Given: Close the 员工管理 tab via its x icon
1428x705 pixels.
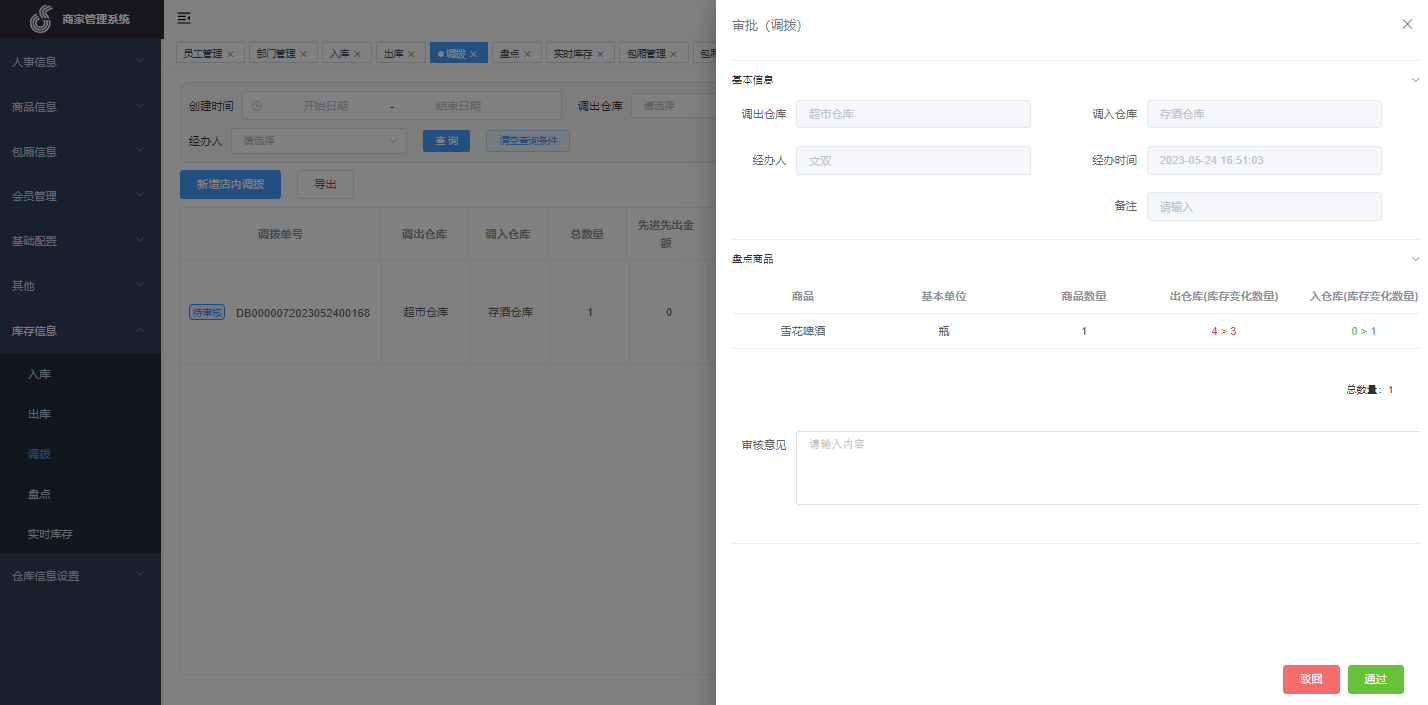Looking at the screenshot, I should click(231, 54).
